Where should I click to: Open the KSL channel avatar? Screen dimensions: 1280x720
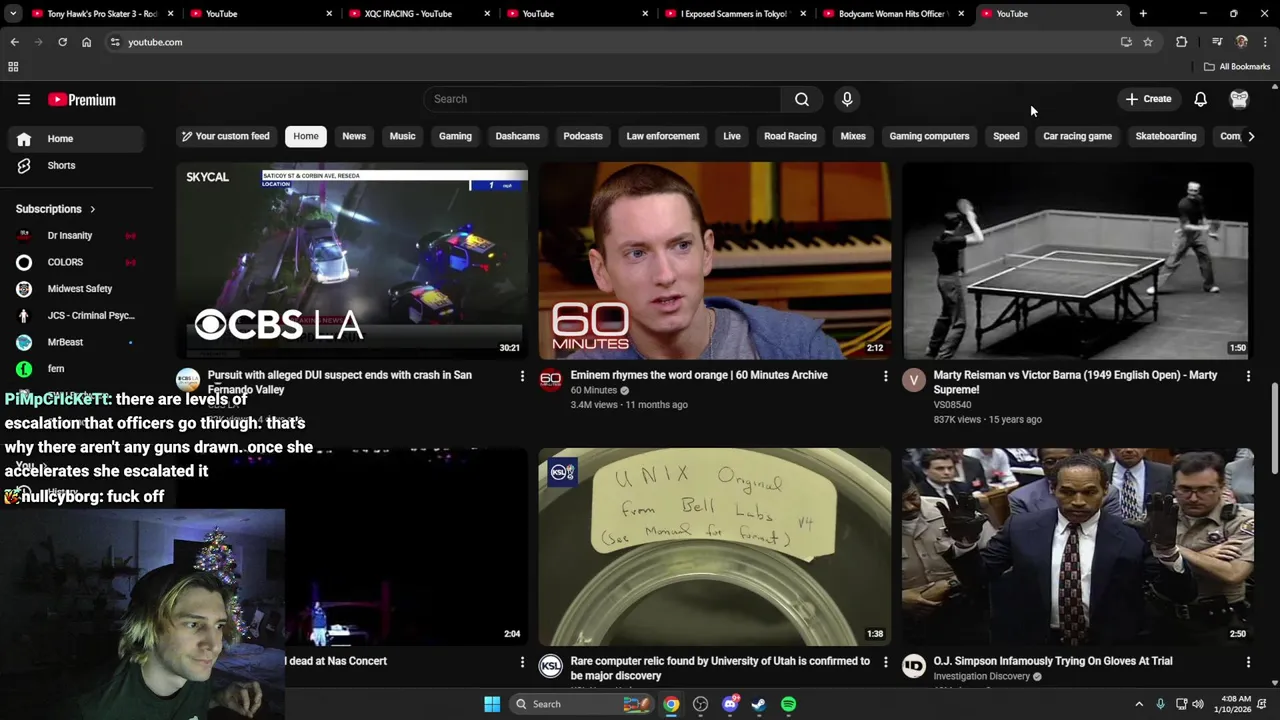tap(550, 666)
